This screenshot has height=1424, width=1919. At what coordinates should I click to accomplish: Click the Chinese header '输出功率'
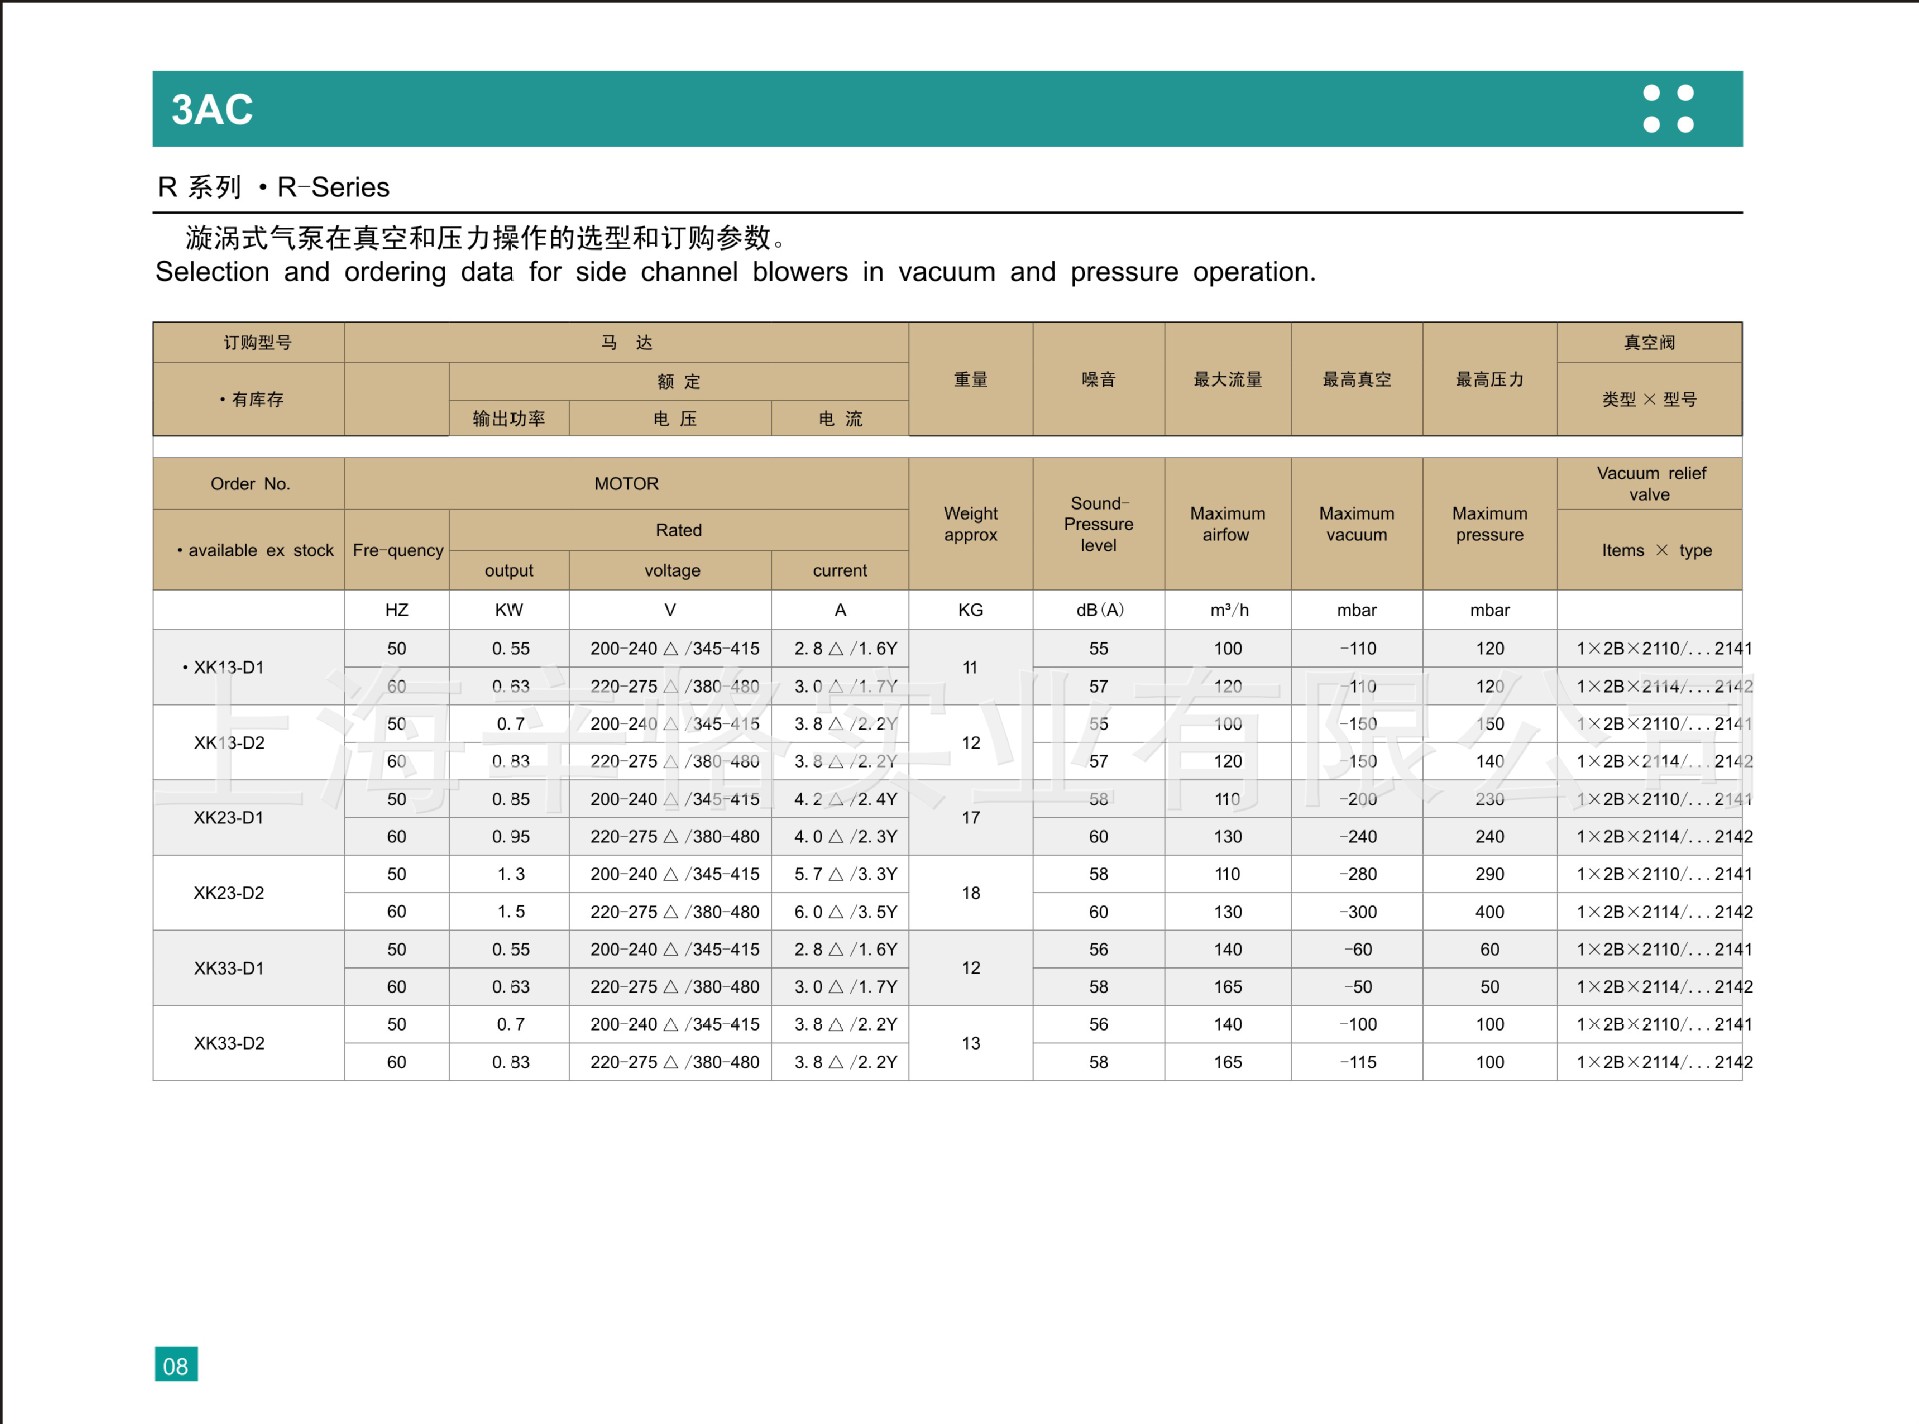pos(509,418)
